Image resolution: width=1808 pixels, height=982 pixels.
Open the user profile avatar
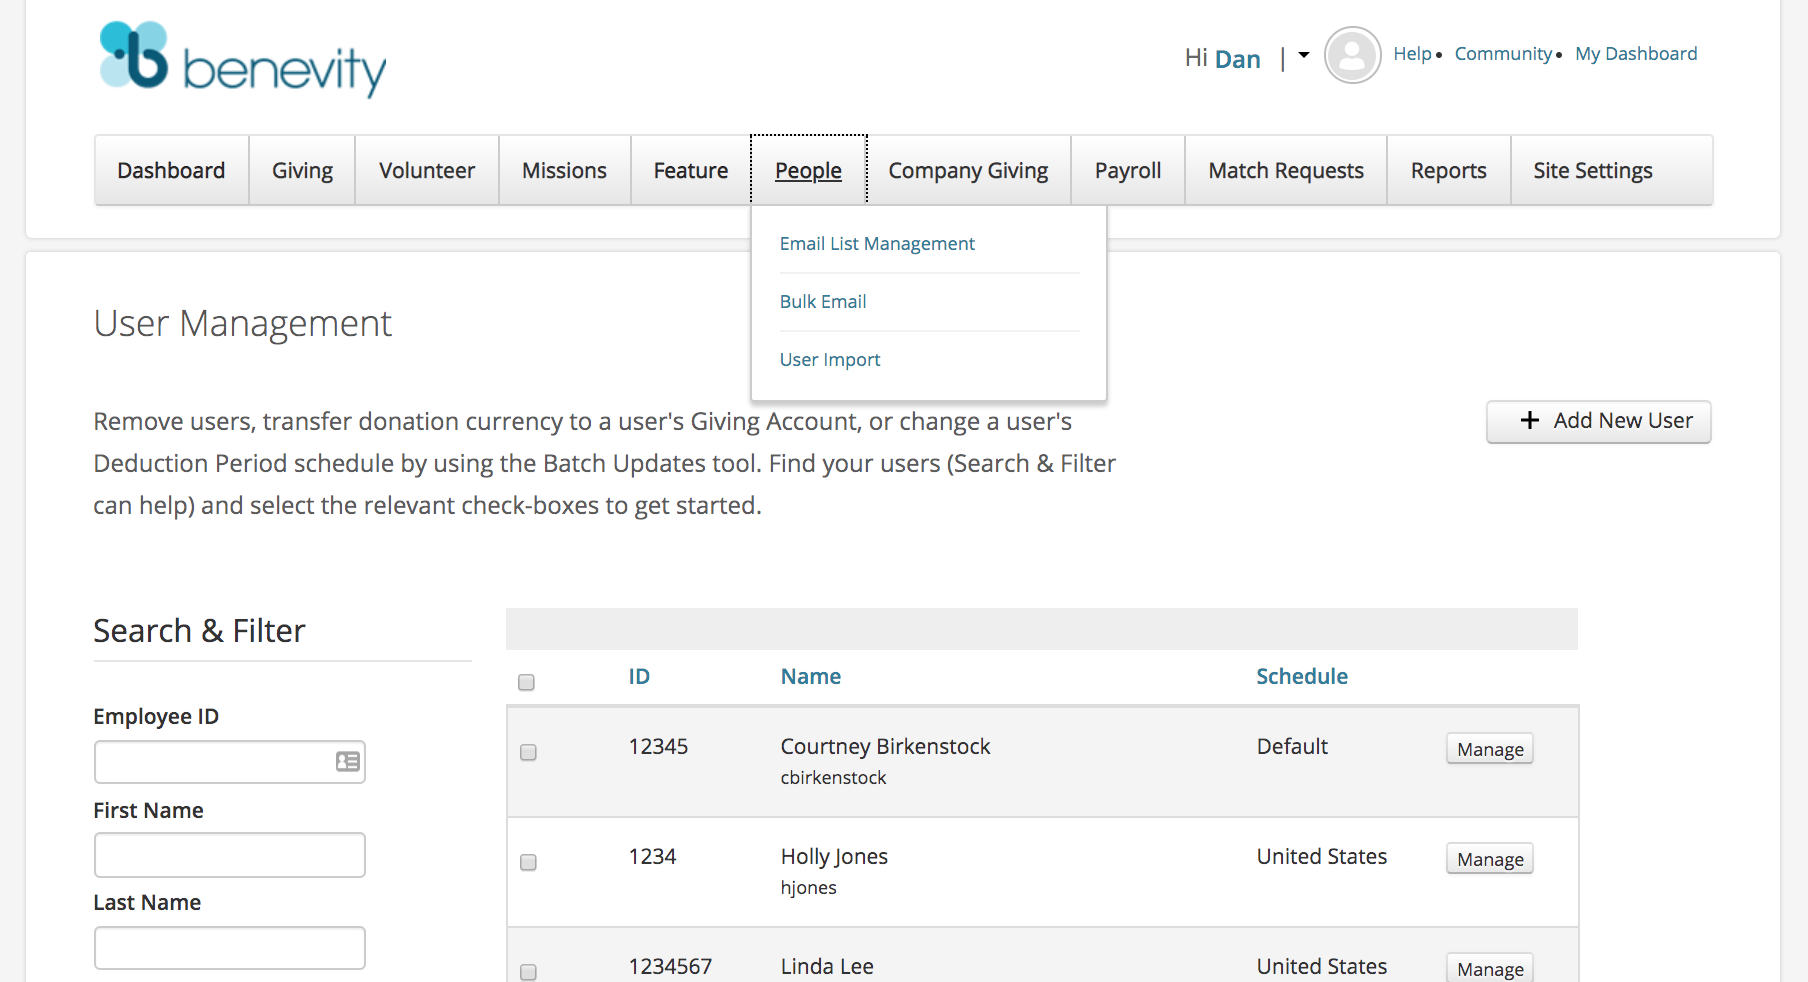(1352, 55)
